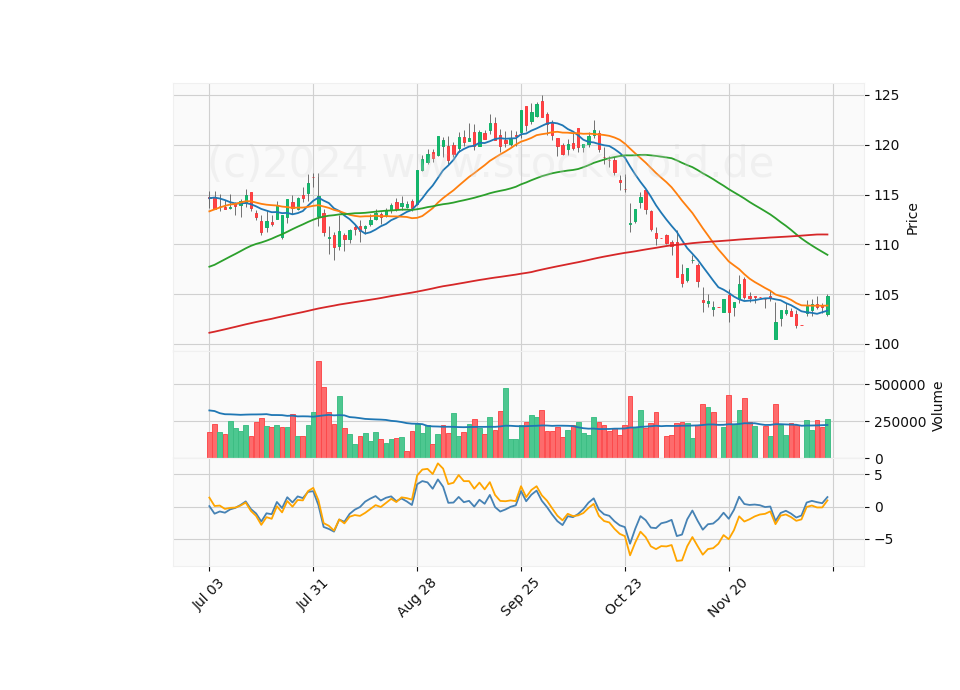This screenshot has height=690, width=960.
Task: Click the tallest green volume bar
Action: pos(506,423)
